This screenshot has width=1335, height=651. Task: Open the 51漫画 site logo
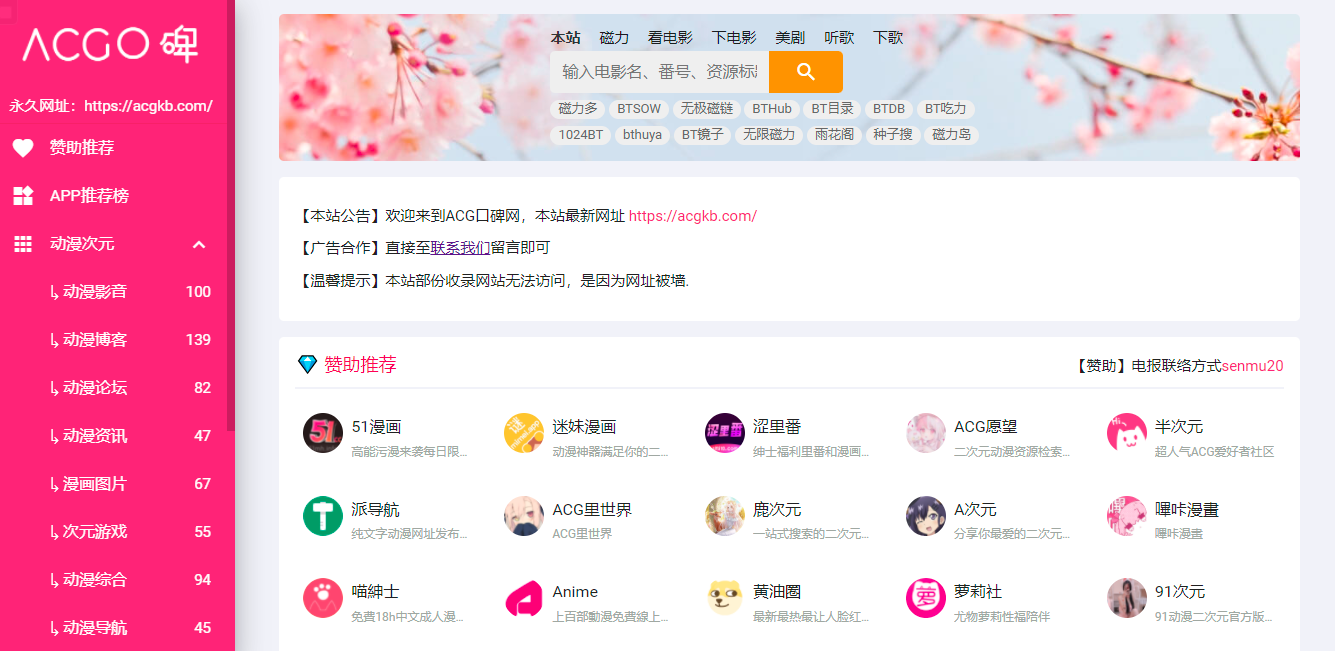323,433
